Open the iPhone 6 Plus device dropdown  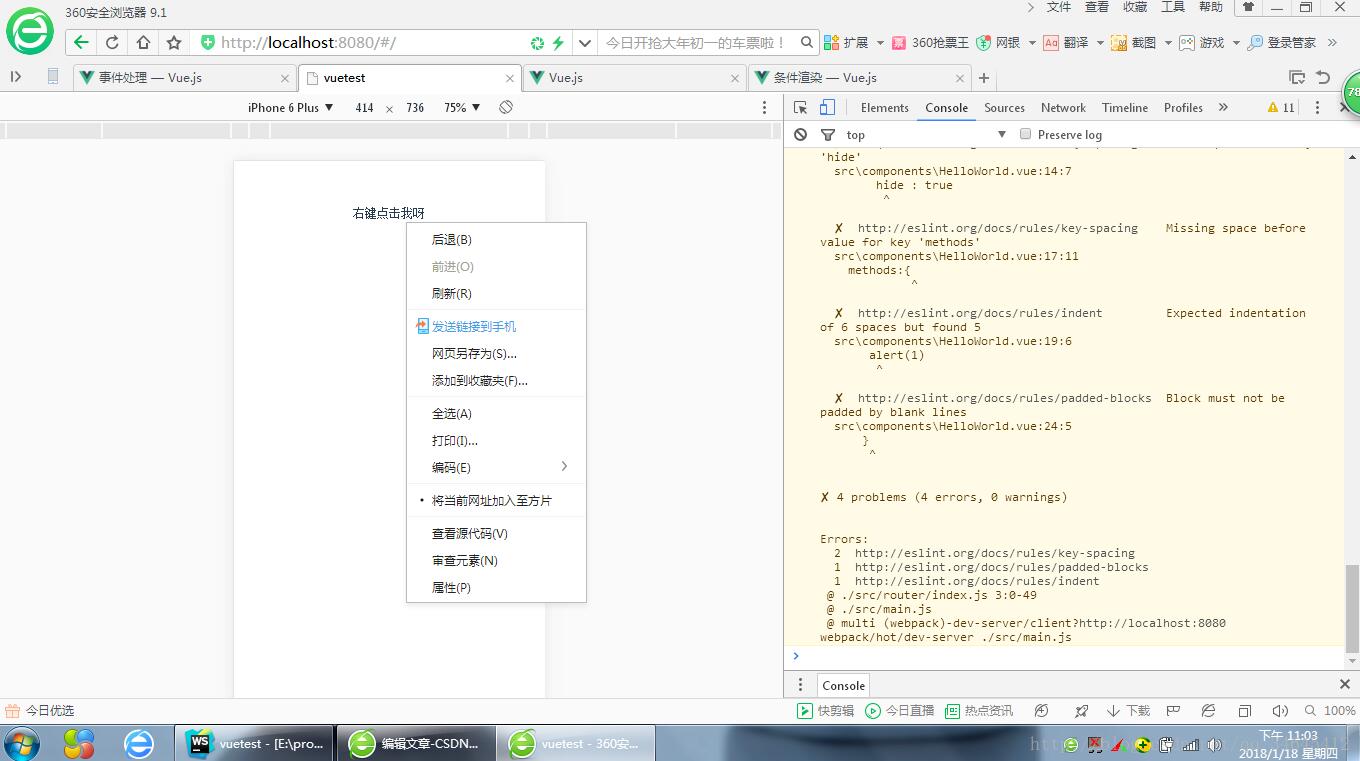(x=289, y=107)
